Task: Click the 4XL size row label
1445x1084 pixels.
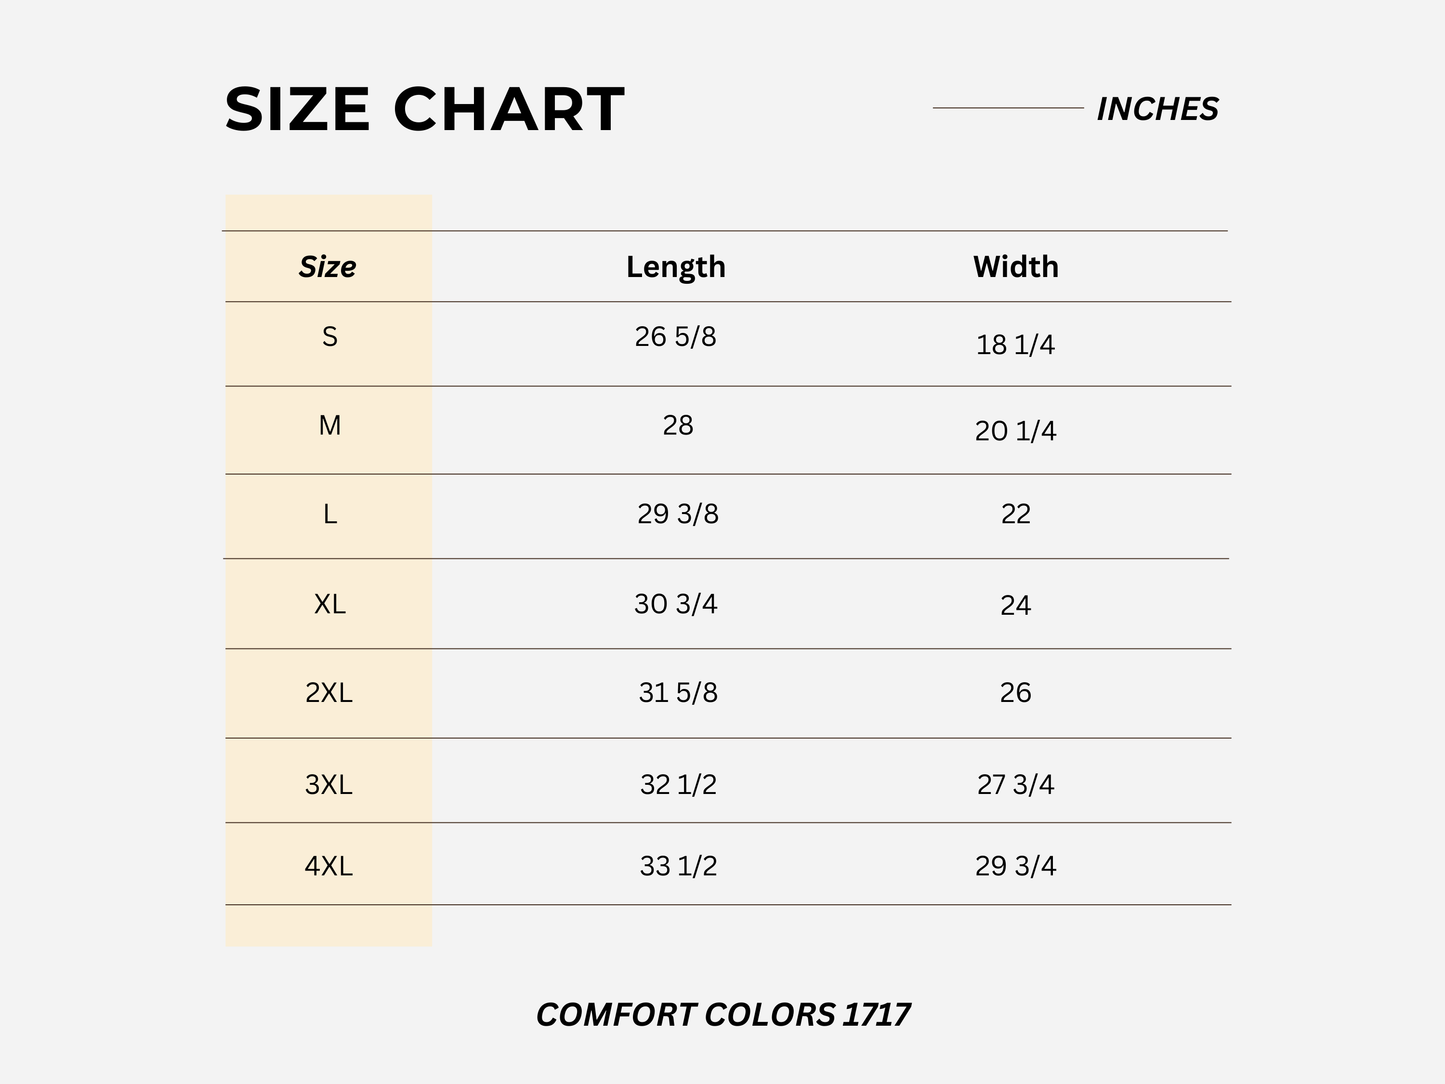Action: coord(329,866)
